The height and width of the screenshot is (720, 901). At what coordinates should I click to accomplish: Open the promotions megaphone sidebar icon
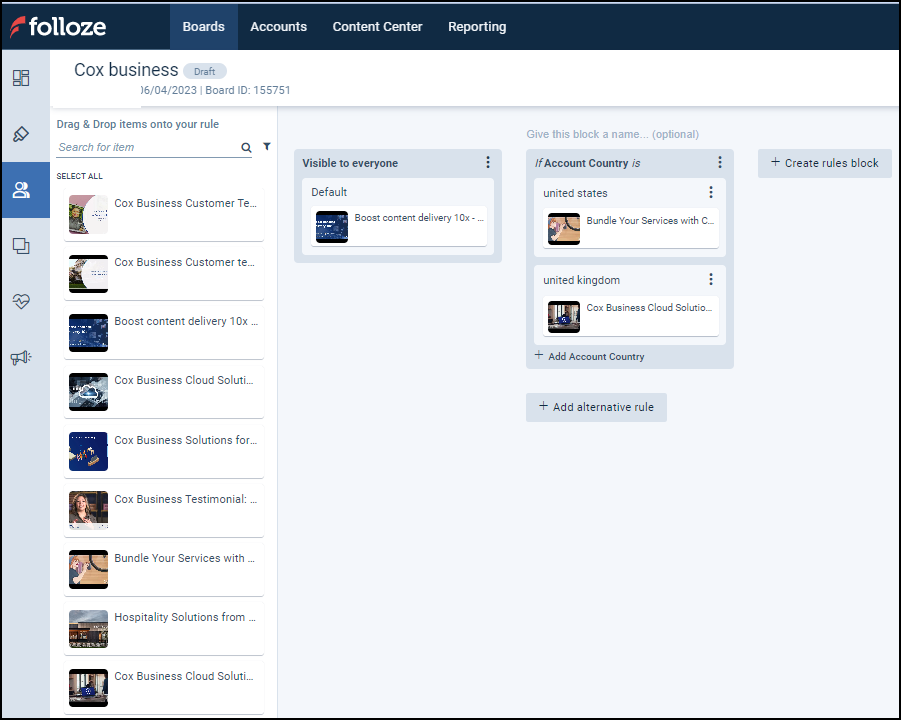[x=21, y=357]
